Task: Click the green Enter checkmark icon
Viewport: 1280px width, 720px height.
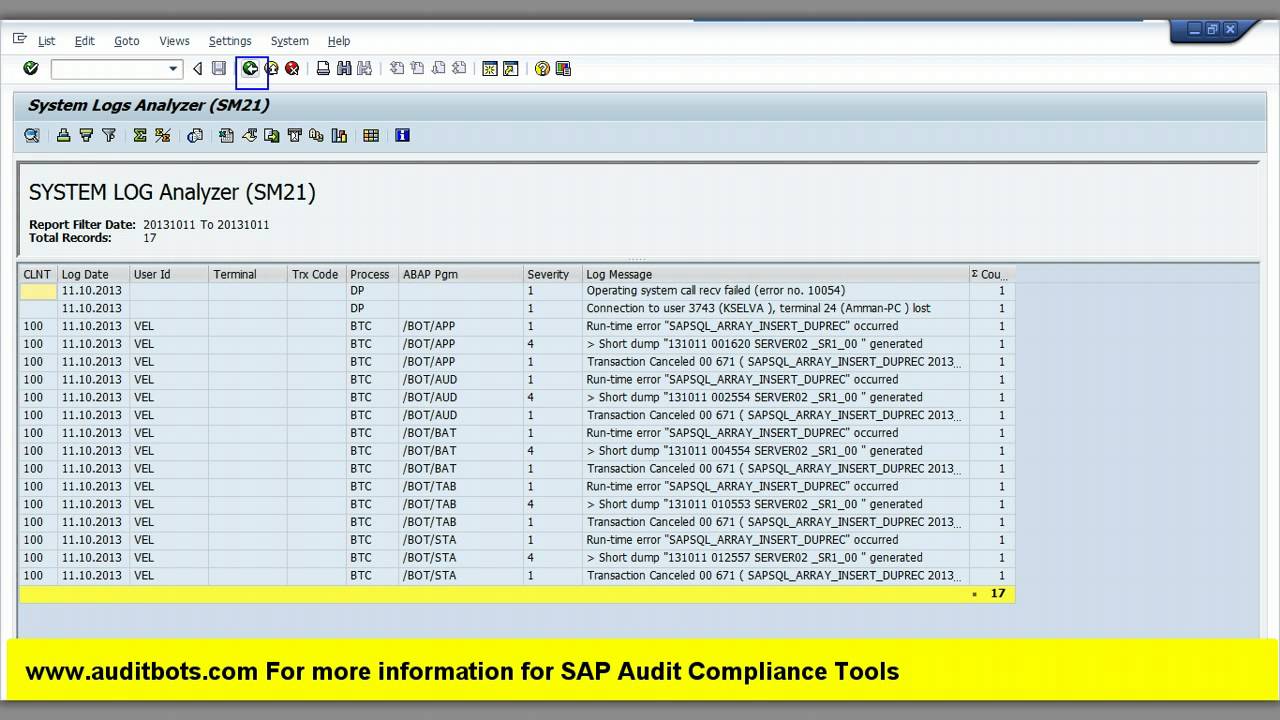Action: point(31,68)
